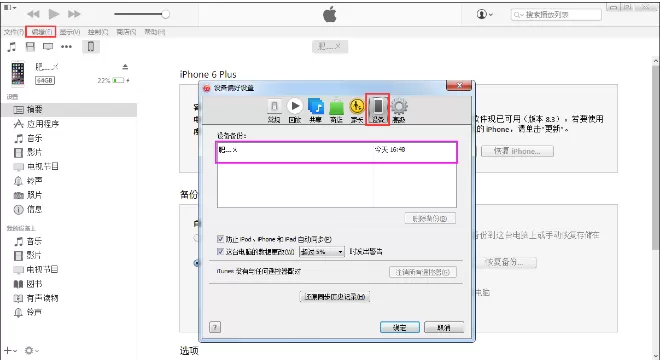
Task: Select the 设备 devices preferences tab
Action: [378, 109]
